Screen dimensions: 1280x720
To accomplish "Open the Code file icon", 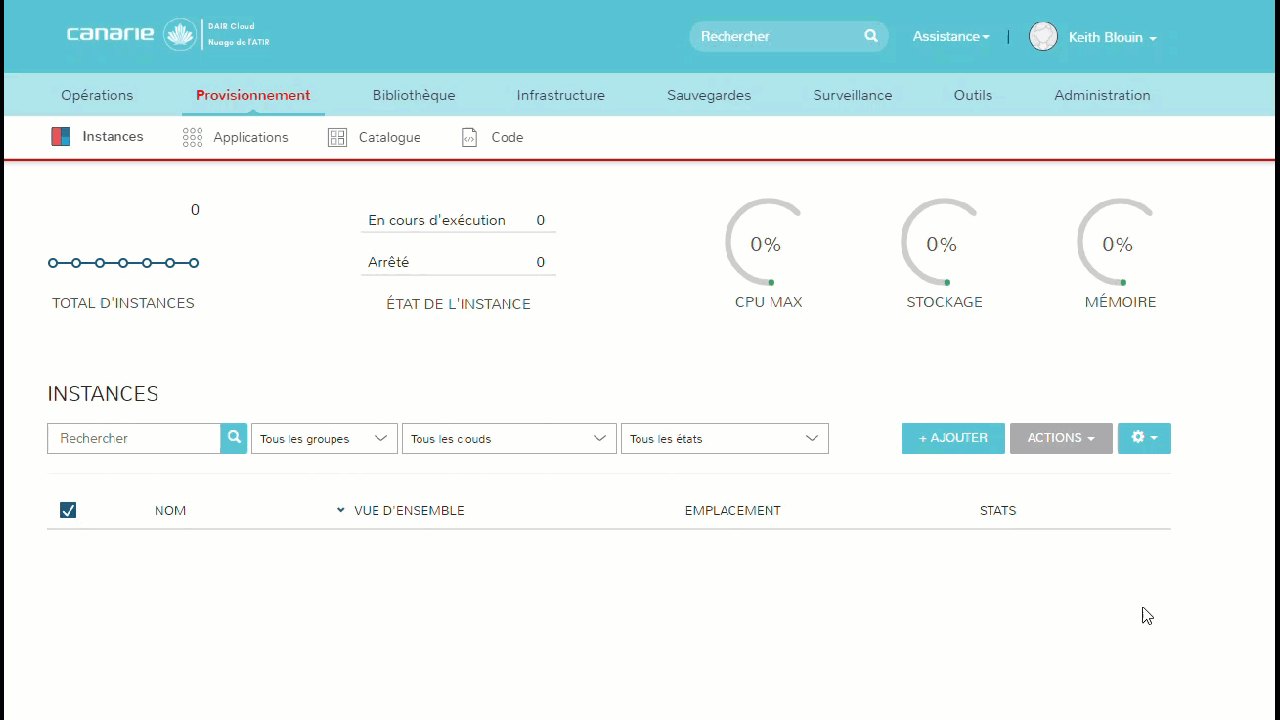I will click(469, 138).
